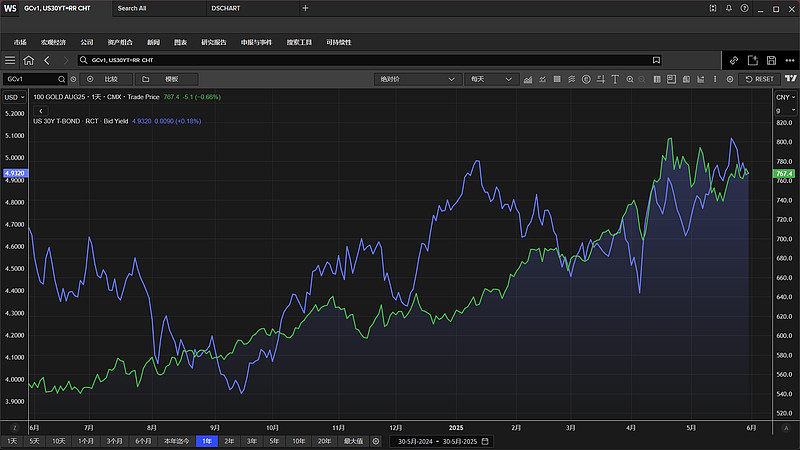This screenshot has height=450, width=800.
Task: Toggle the 5天 range button
Action: click(x=34, y=441)
